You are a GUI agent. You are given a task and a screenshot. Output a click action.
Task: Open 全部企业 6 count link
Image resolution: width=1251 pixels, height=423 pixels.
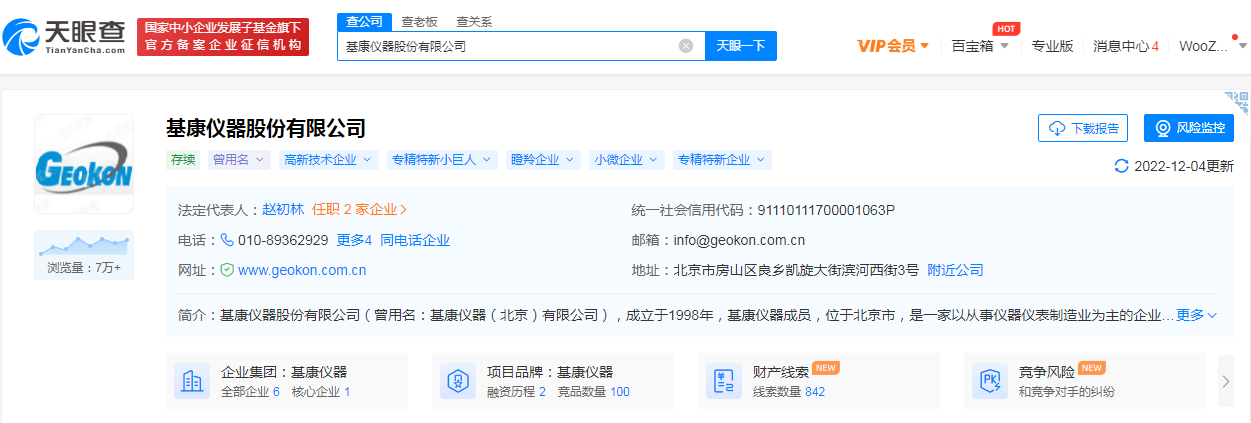[250, 392]
